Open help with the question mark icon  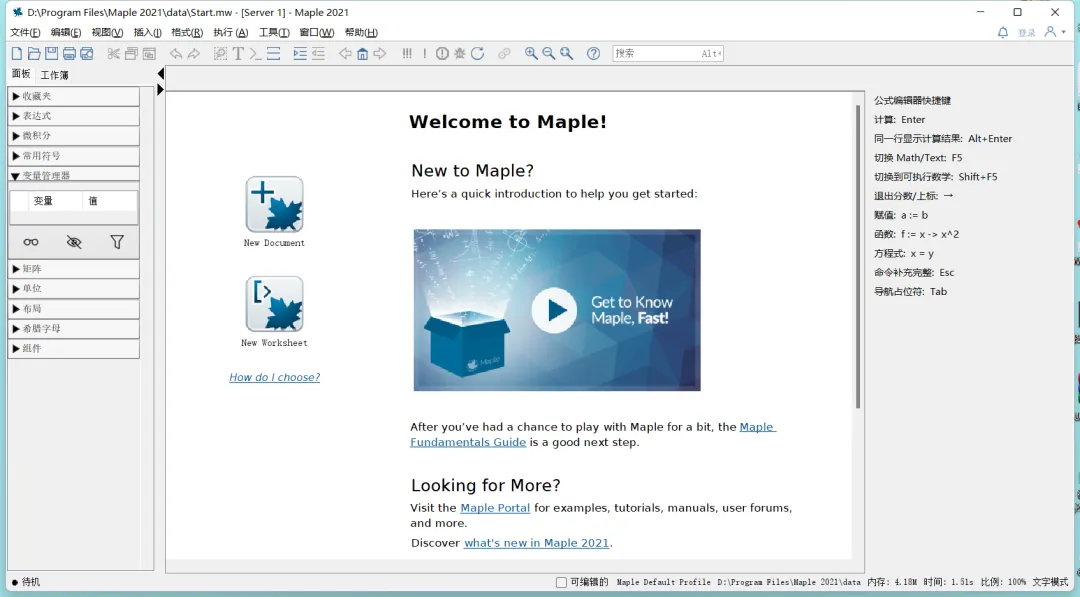(x=593, y=54)
